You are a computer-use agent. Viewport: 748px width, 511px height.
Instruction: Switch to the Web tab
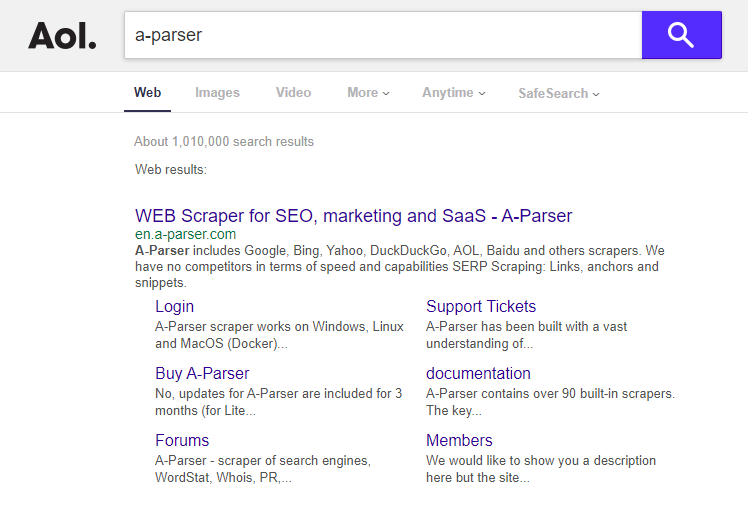point(147,92)
